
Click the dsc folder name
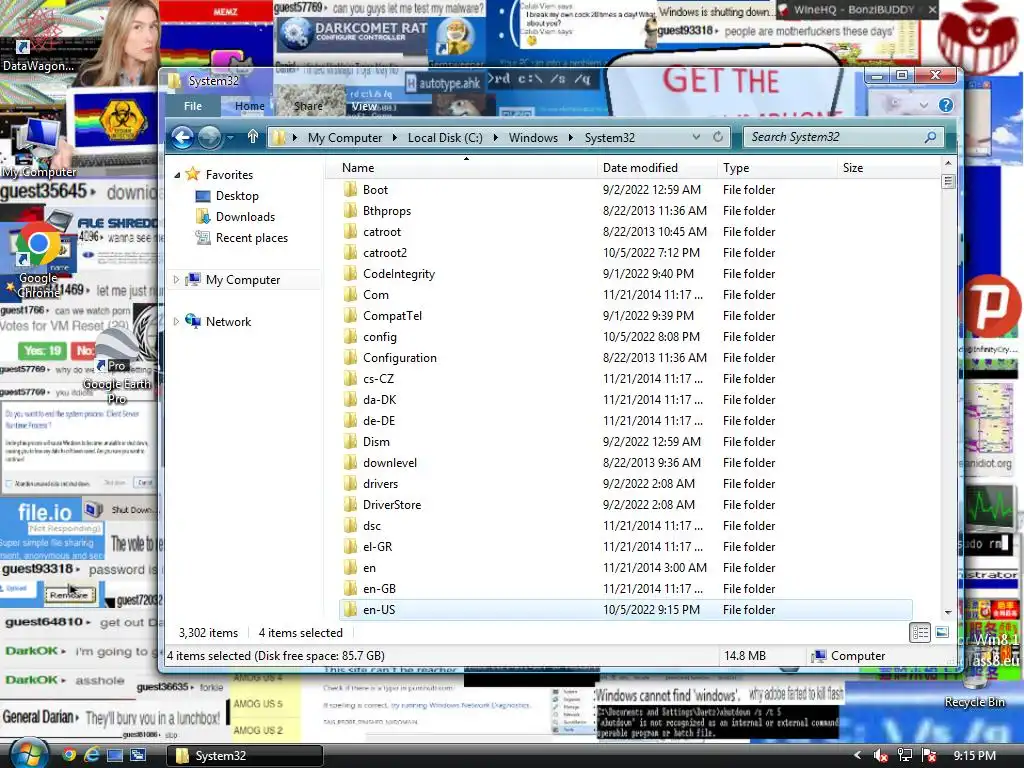372,526
